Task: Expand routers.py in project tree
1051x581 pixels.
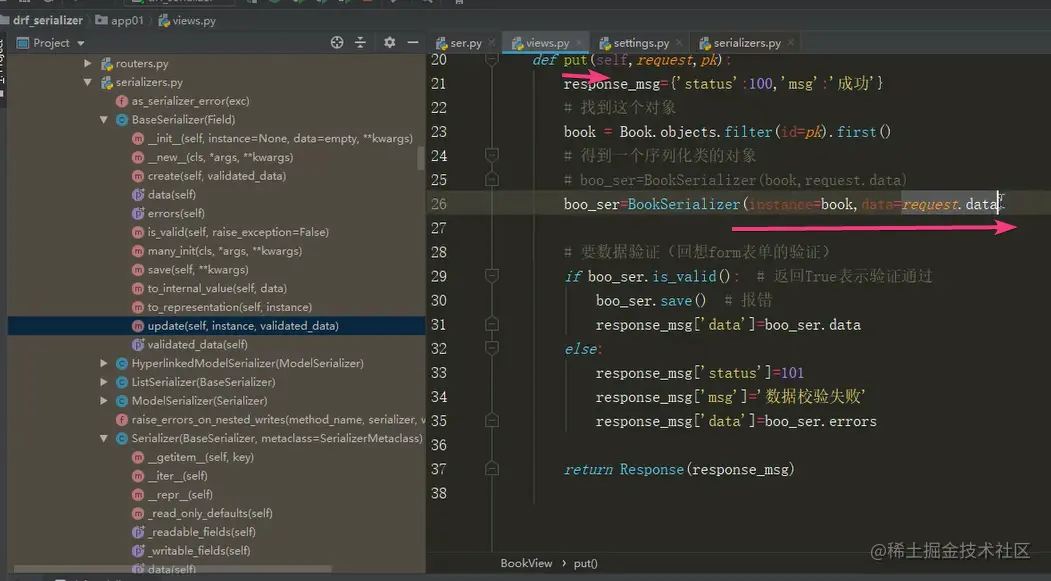Action: pos(87,64)
